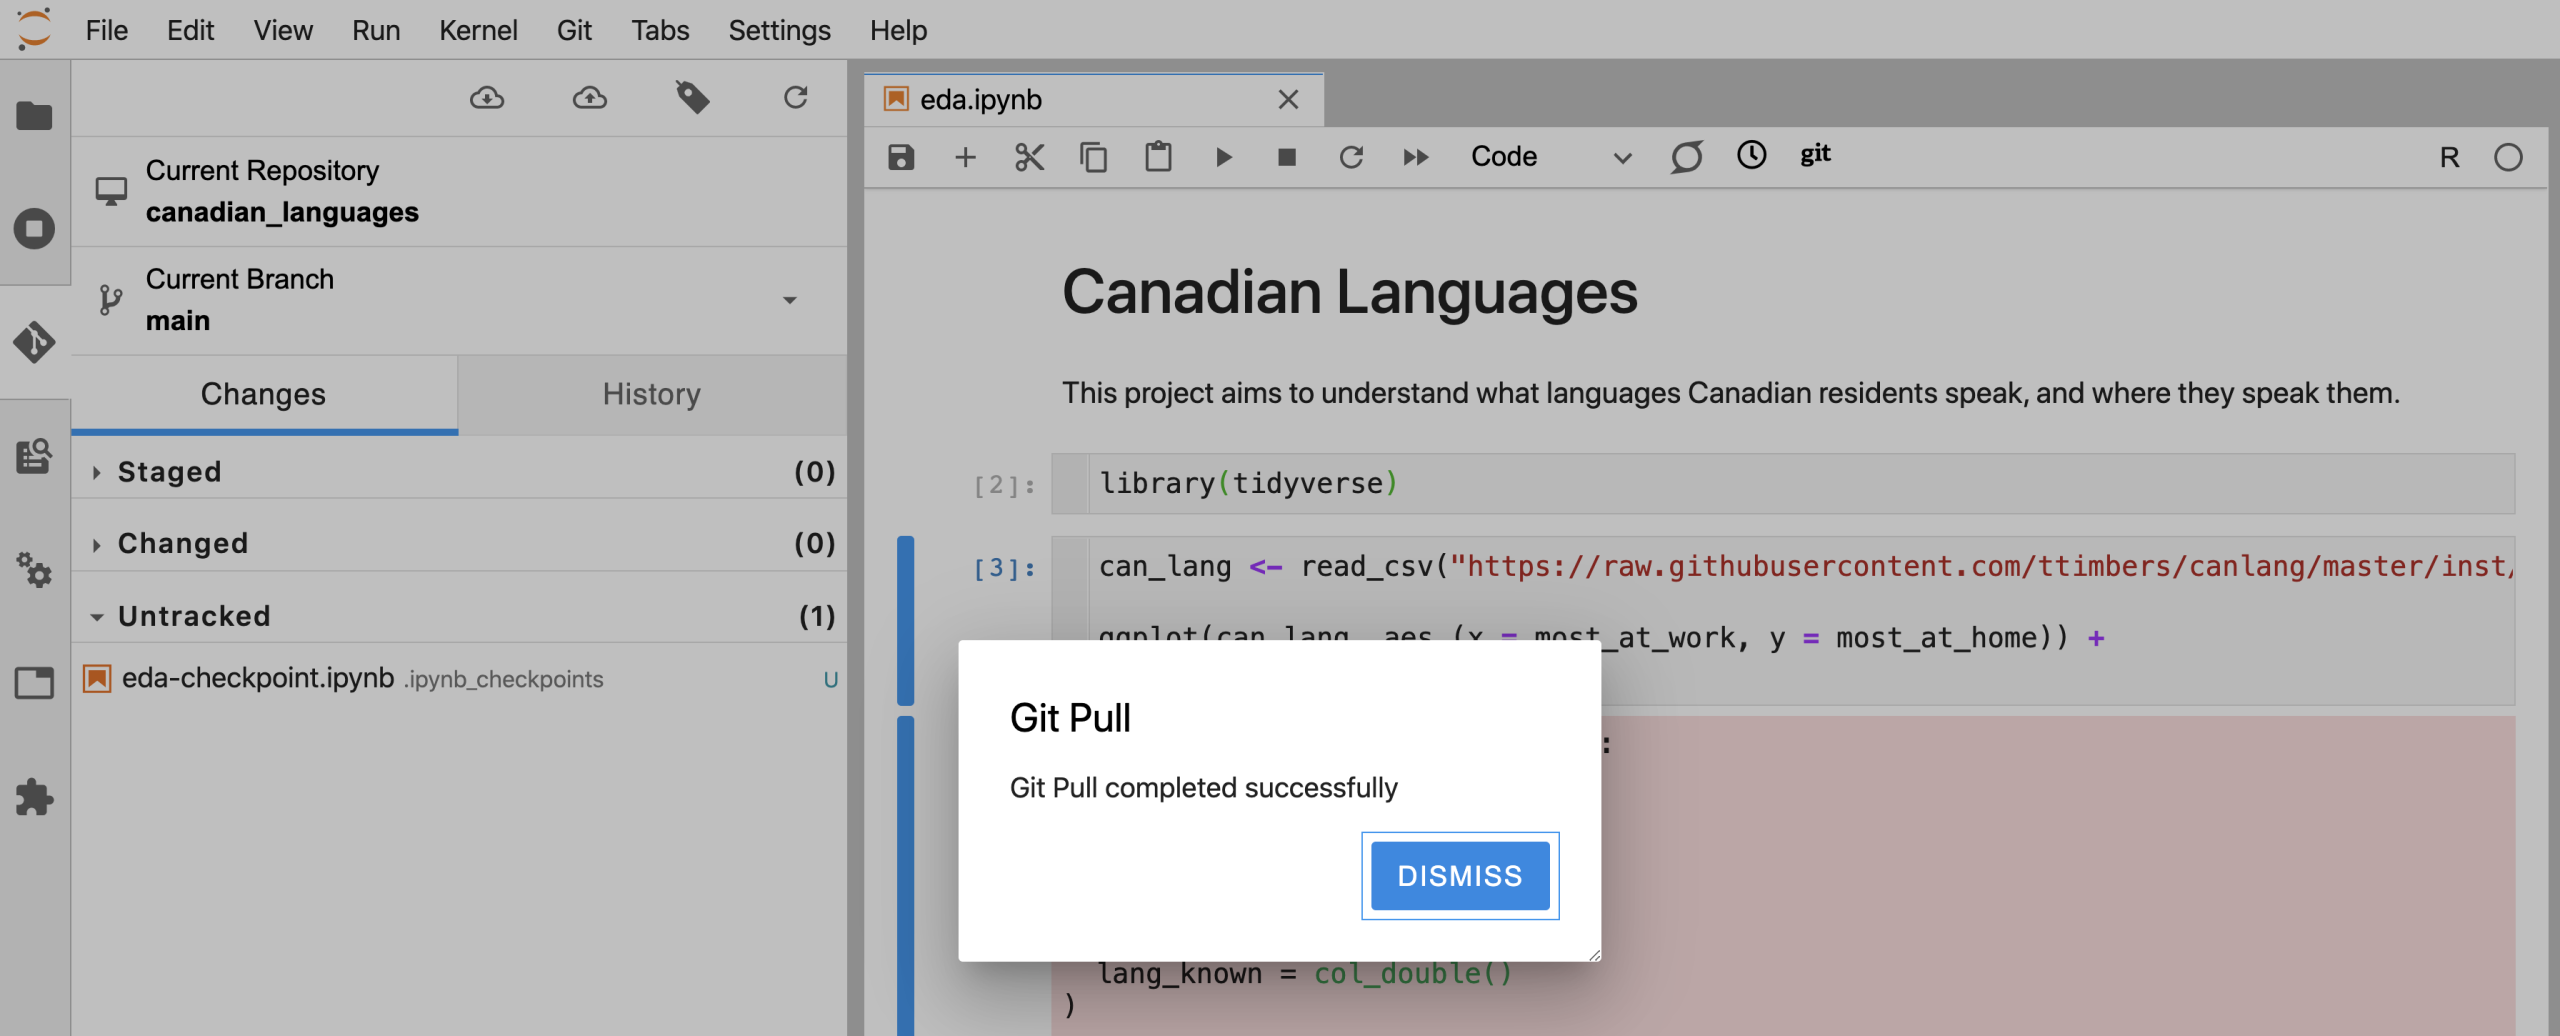The image size is (2560, 1036).
Task: Expand the Changed files section
Action: (x=97, y=544)
